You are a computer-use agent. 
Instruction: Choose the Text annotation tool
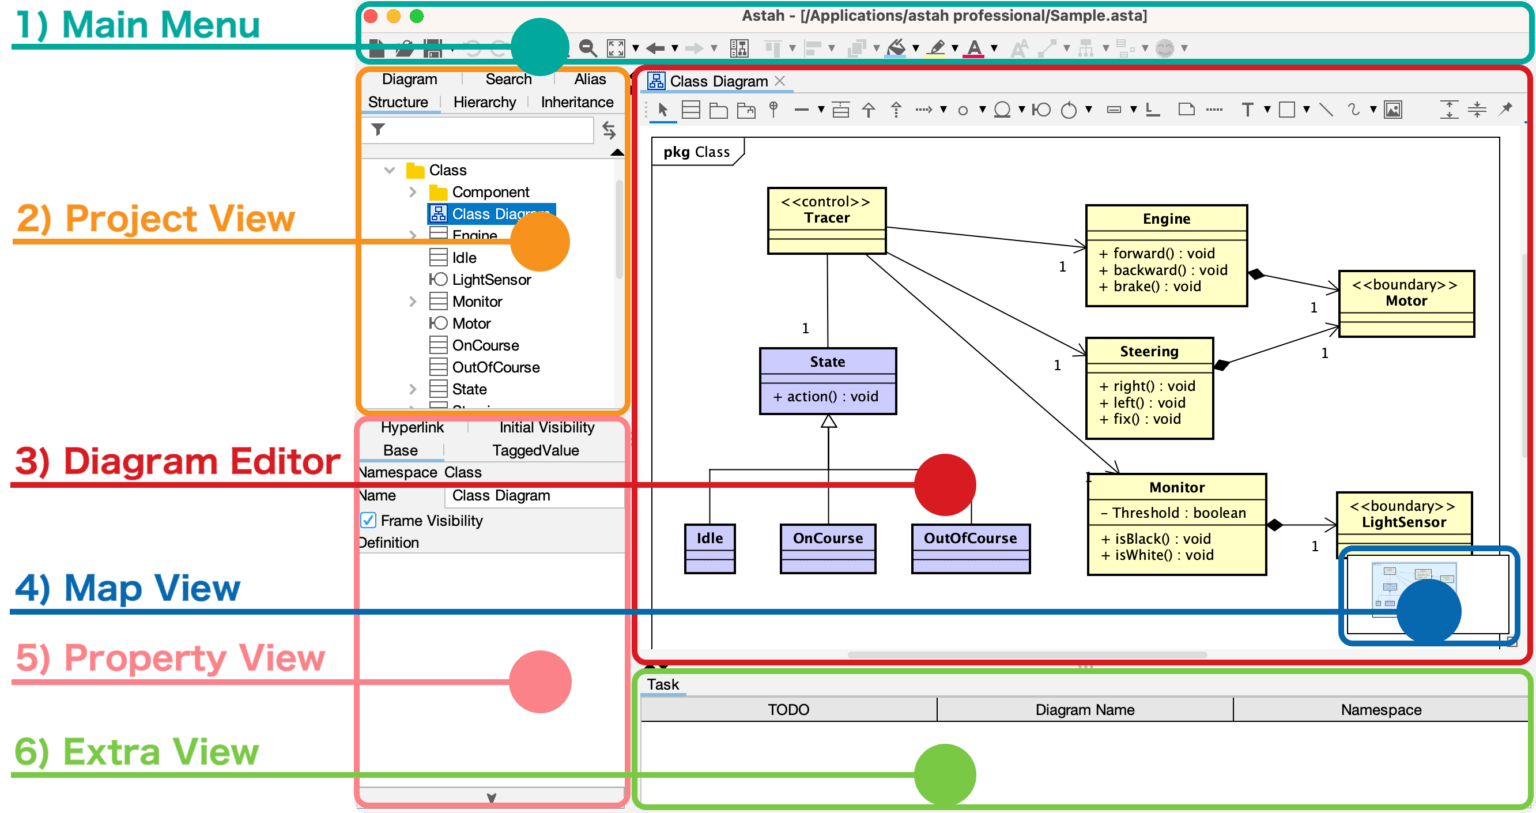(x=1246, y=110)
